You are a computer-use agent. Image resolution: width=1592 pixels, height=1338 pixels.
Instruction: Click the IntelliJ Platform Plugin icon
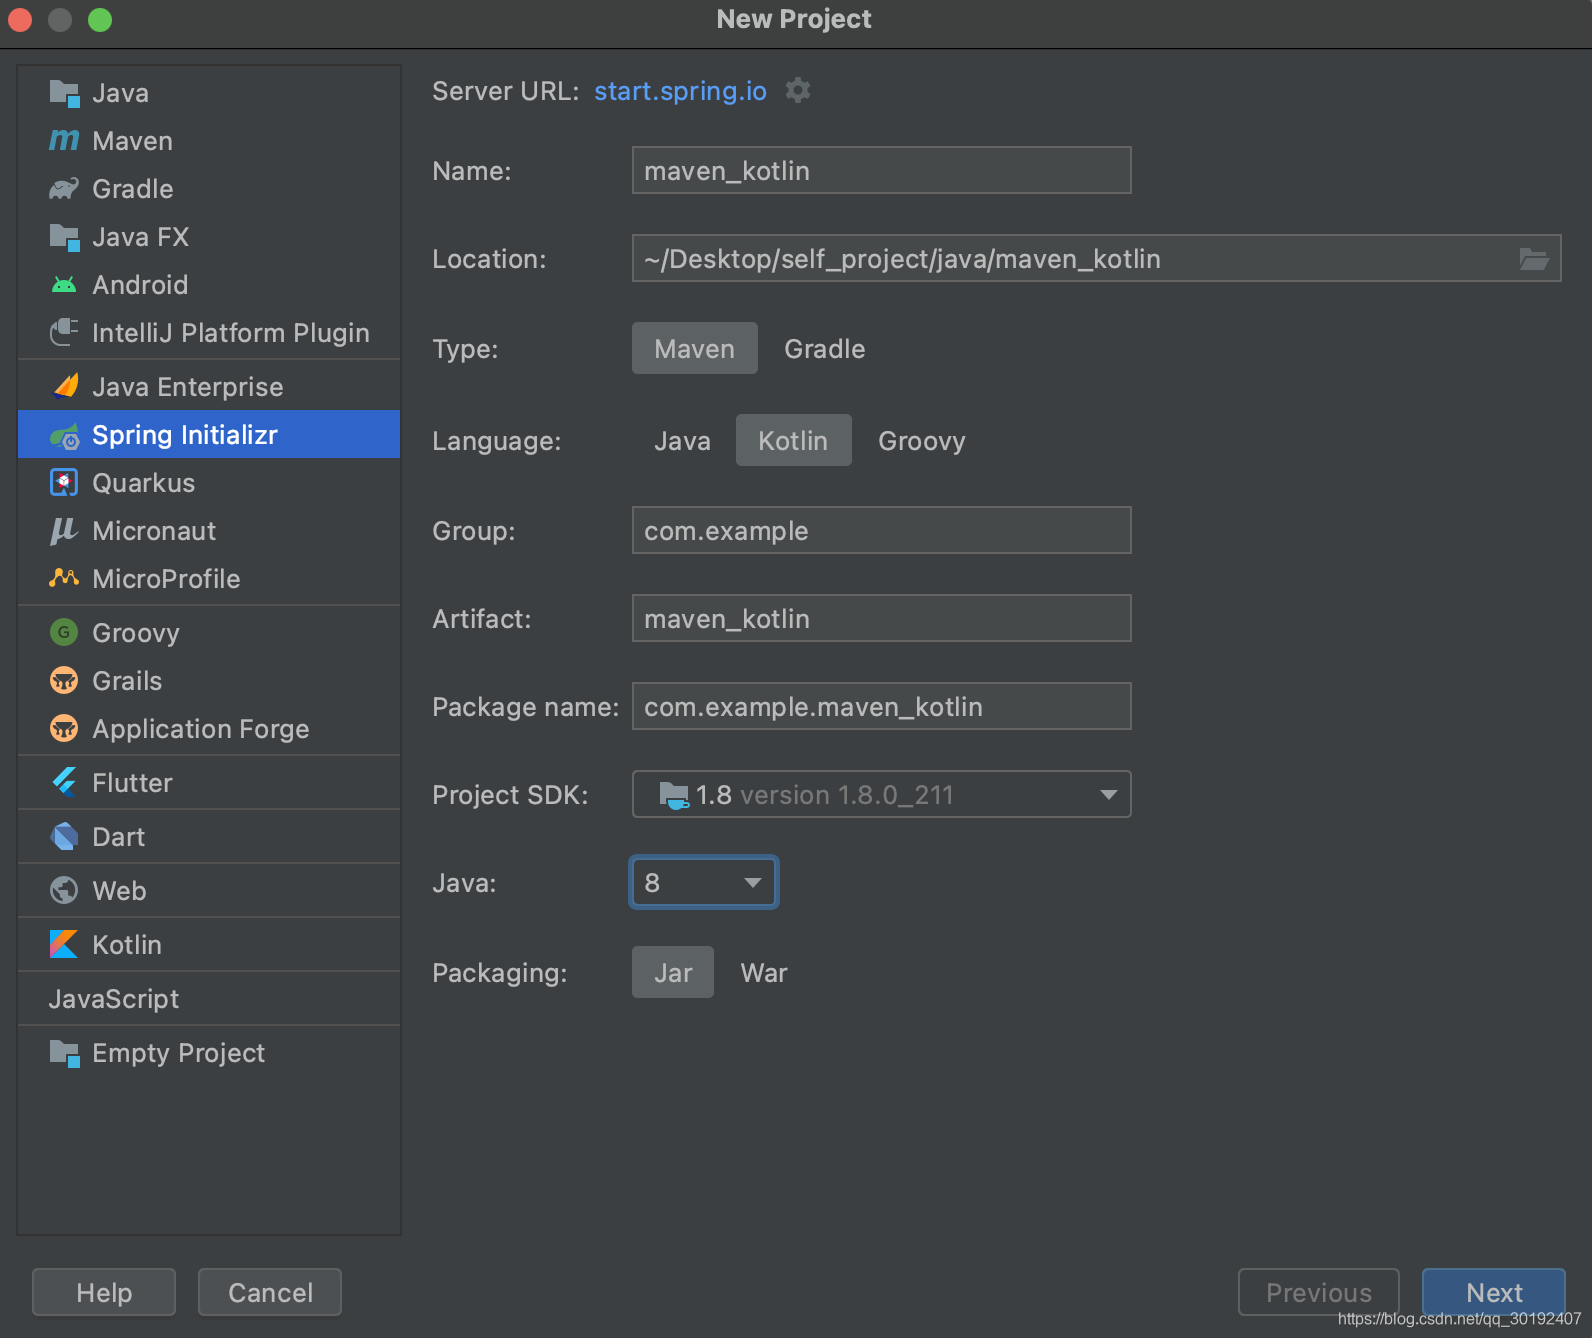64,332
